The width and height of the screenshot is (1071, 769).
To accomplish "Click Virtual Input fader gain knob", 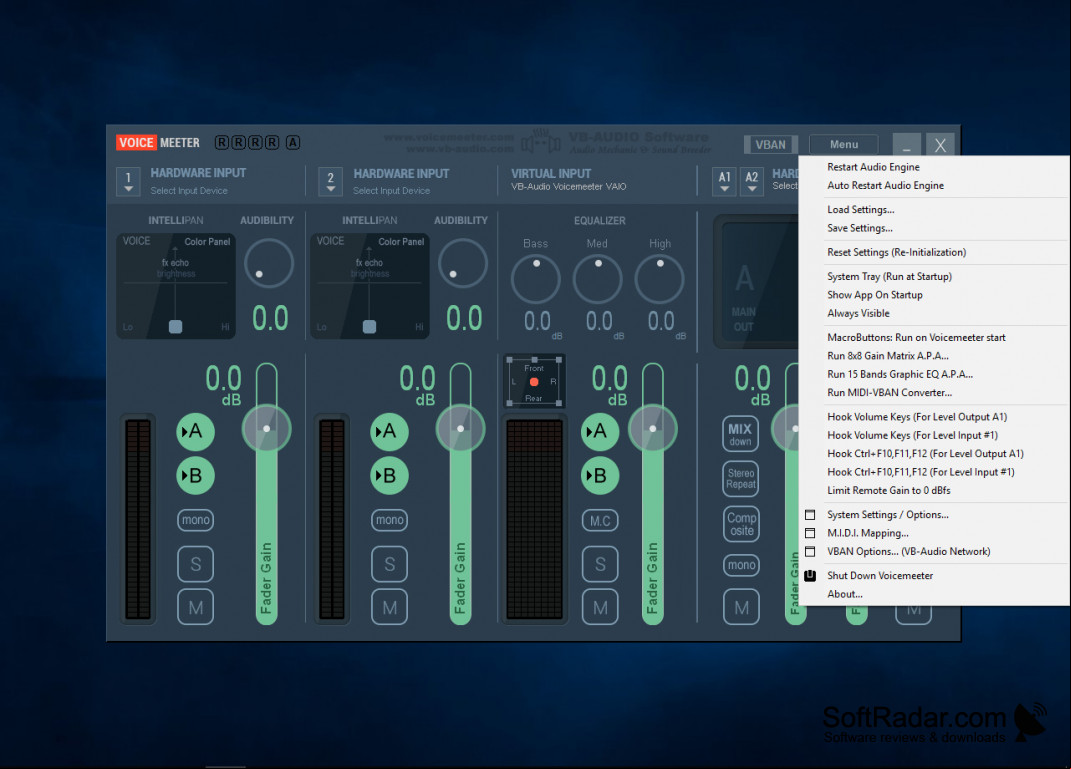I will (x=652, y=429).
